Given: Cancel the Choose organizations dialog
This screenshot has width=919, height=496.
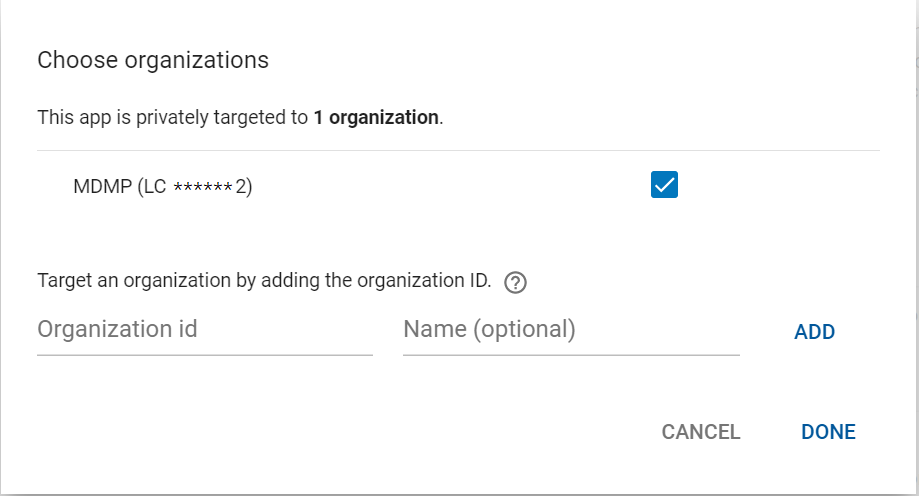Looking at the screenshot, I should pyautogui.click(x=701, y=432).
